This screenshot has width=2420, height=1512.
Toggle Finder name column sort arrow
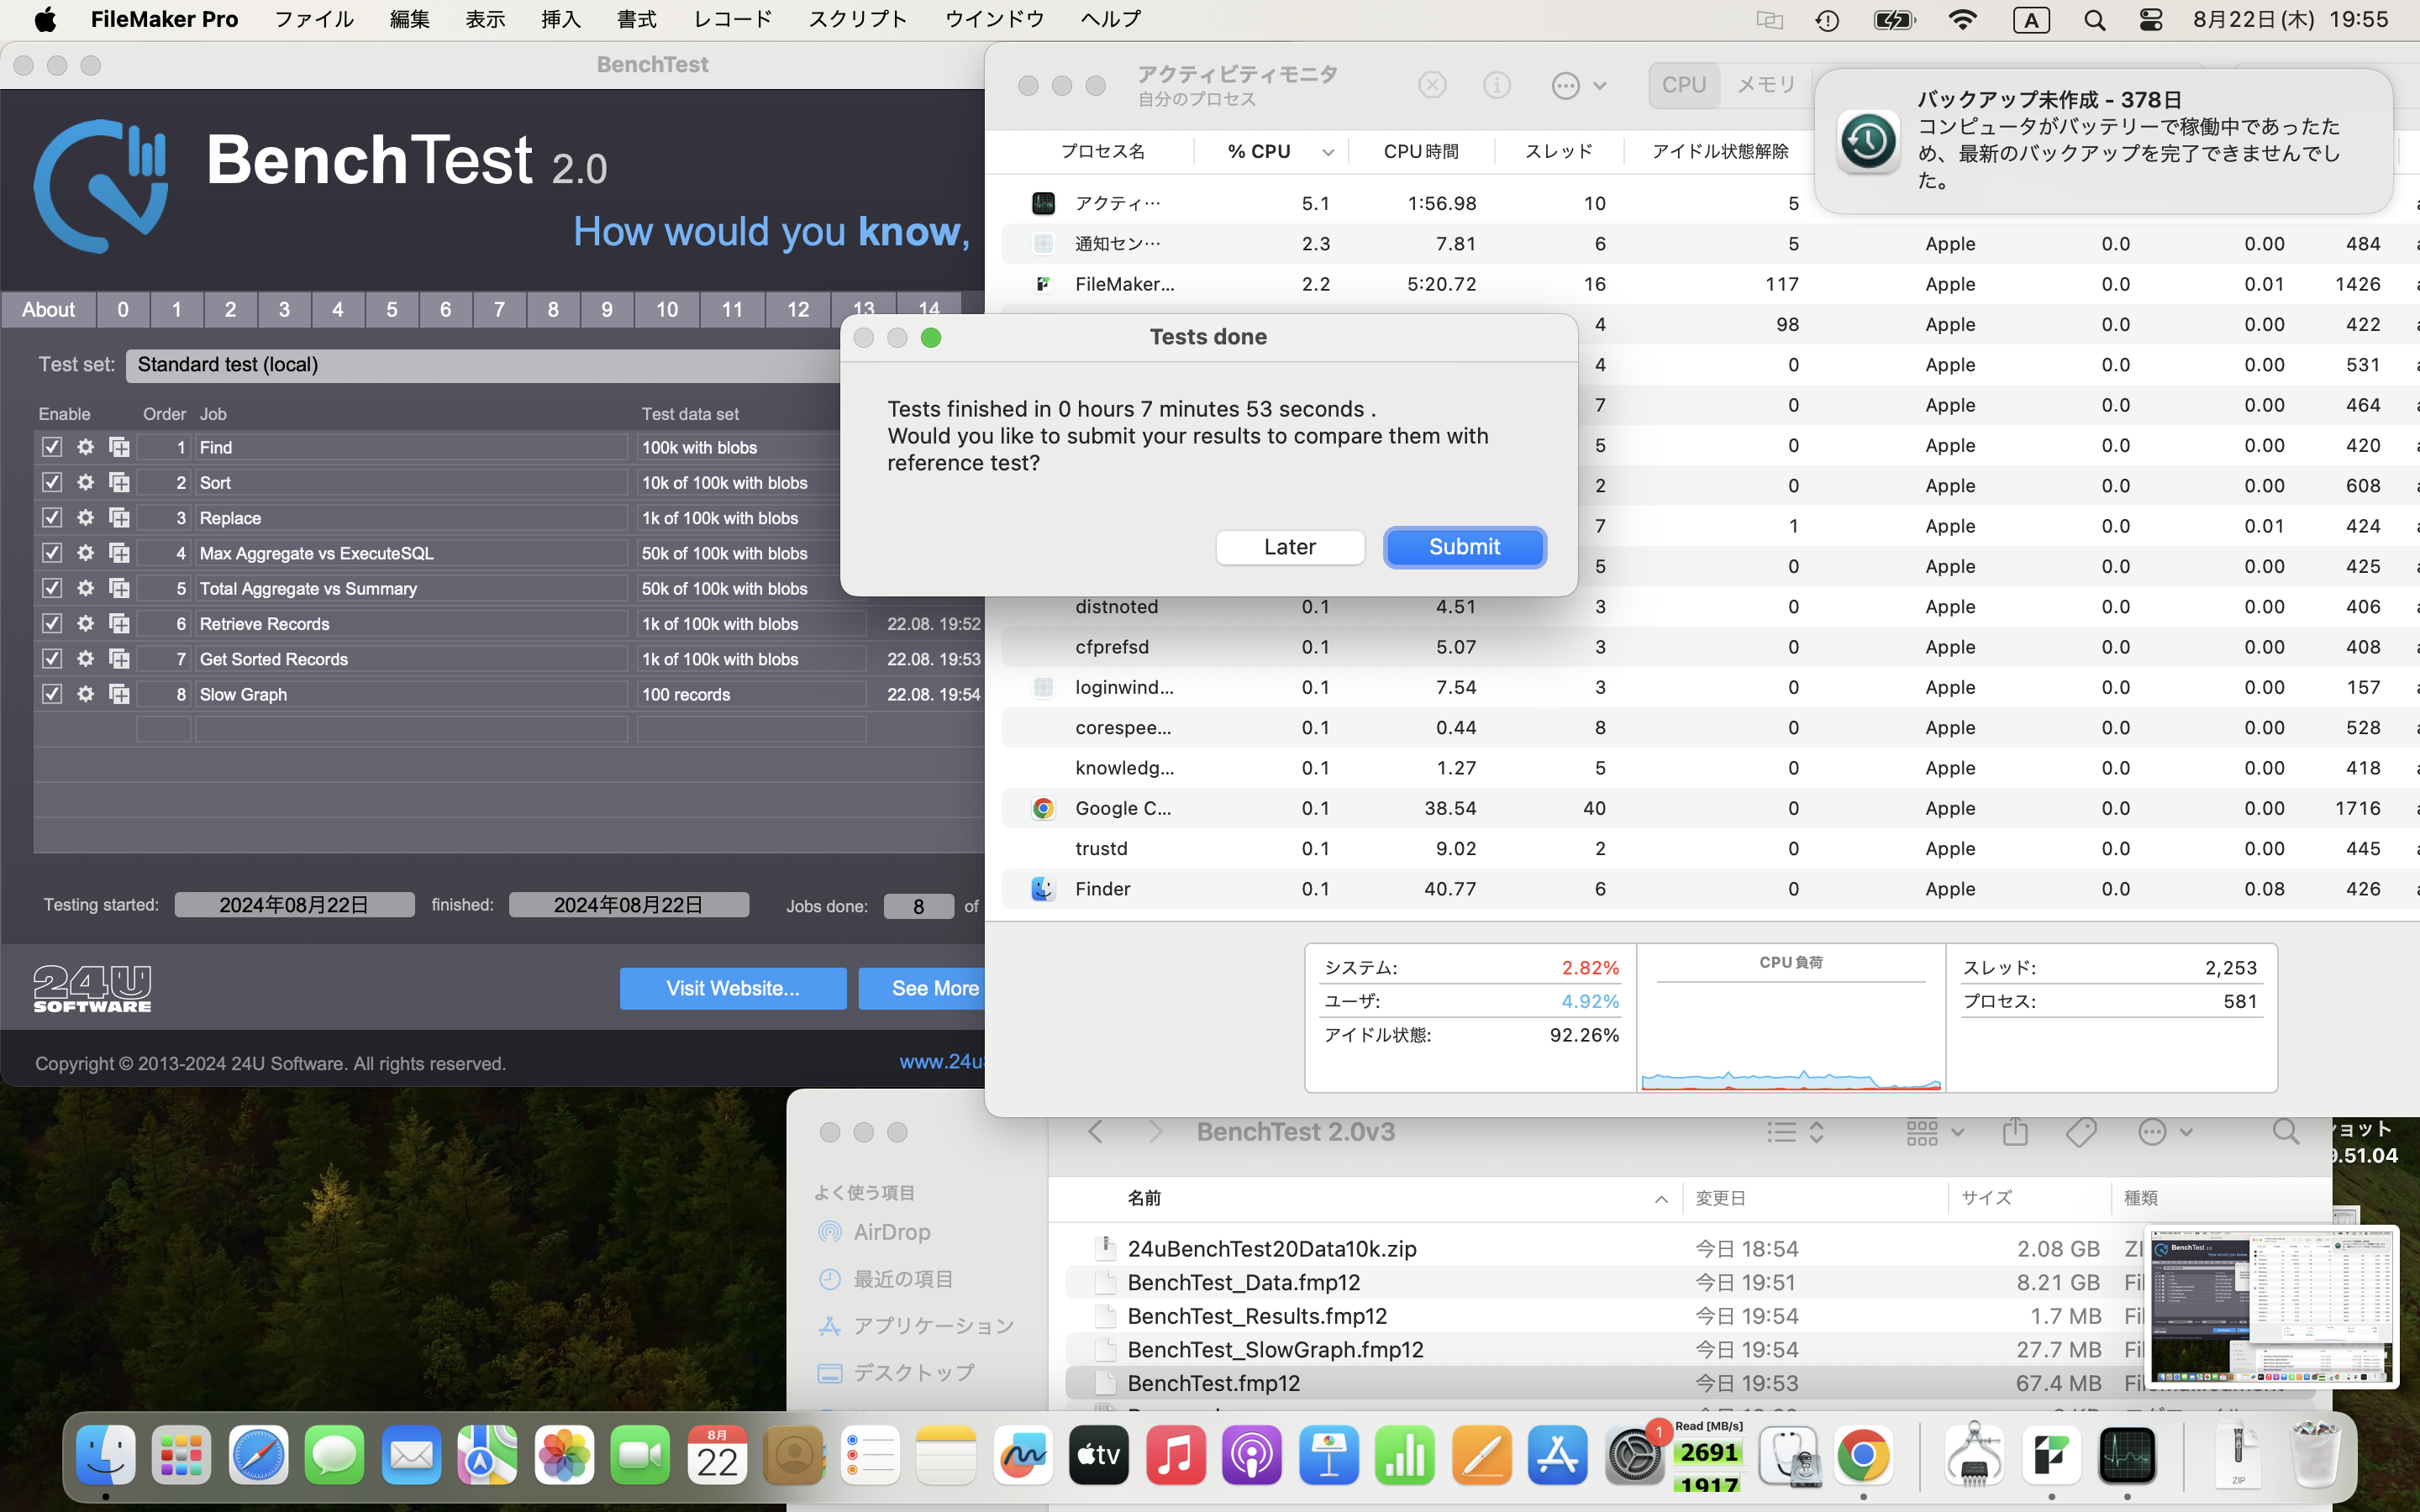(1661, 1199)
